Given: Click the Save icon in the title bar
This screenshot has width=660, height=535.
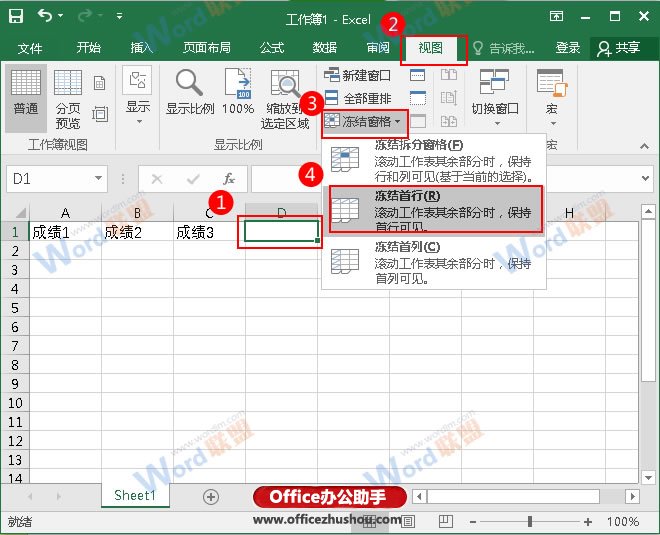Looking at the screenshot, I should 16,16.
